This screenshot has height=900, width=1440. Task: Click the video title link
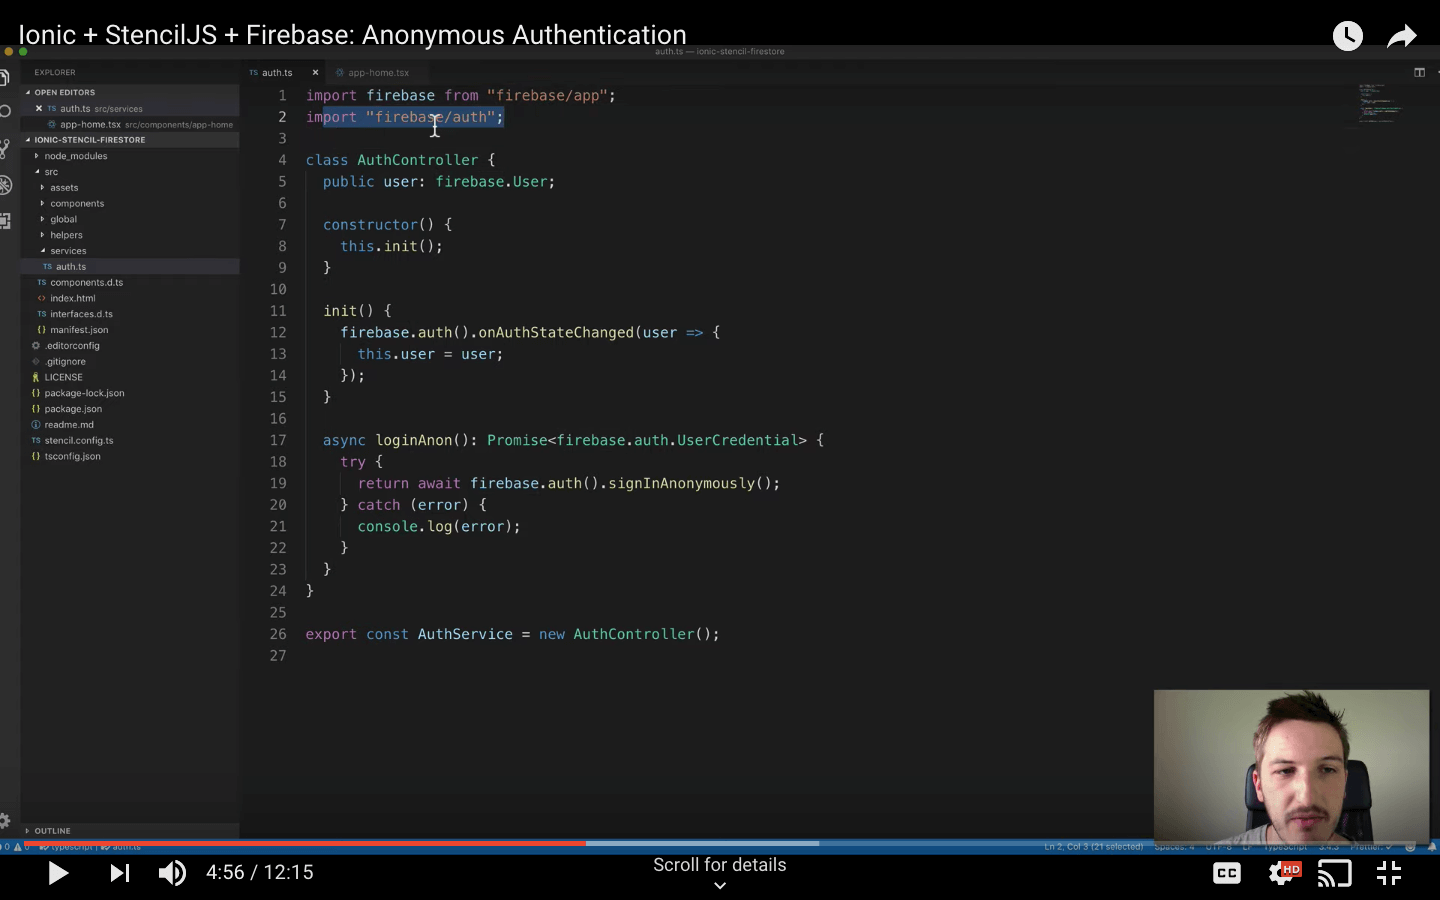pyautogui.click(x=352, y=35)
